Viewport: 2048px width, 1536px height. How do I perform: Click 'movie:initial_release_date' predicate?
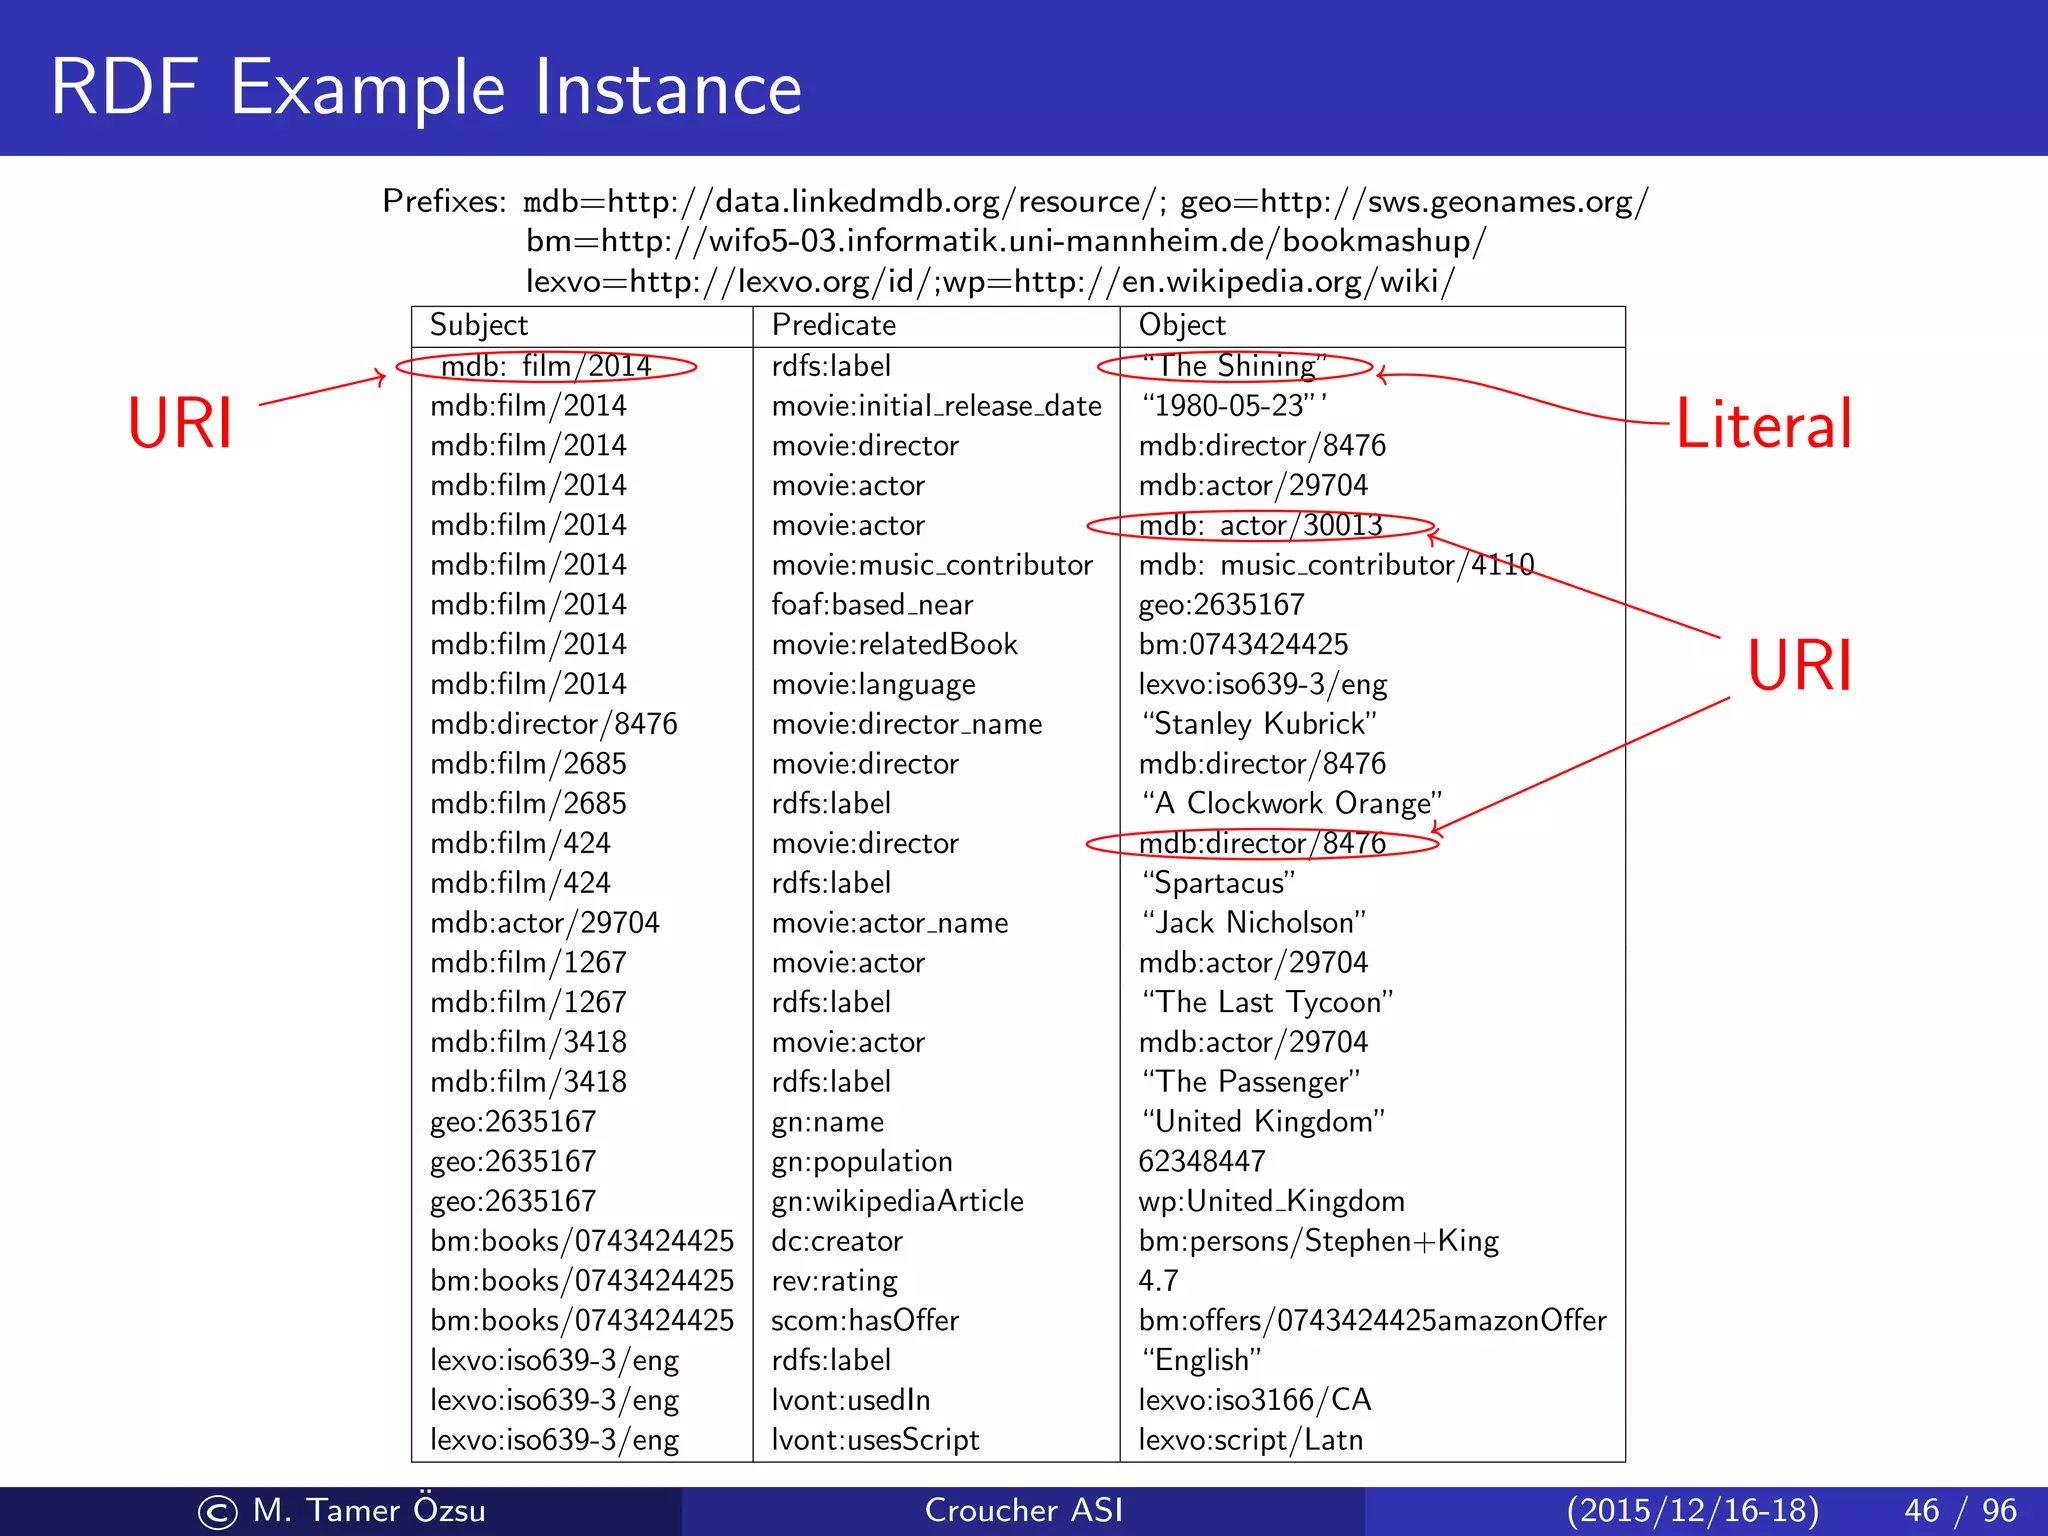pyautogui.click(x=936, y=406)
